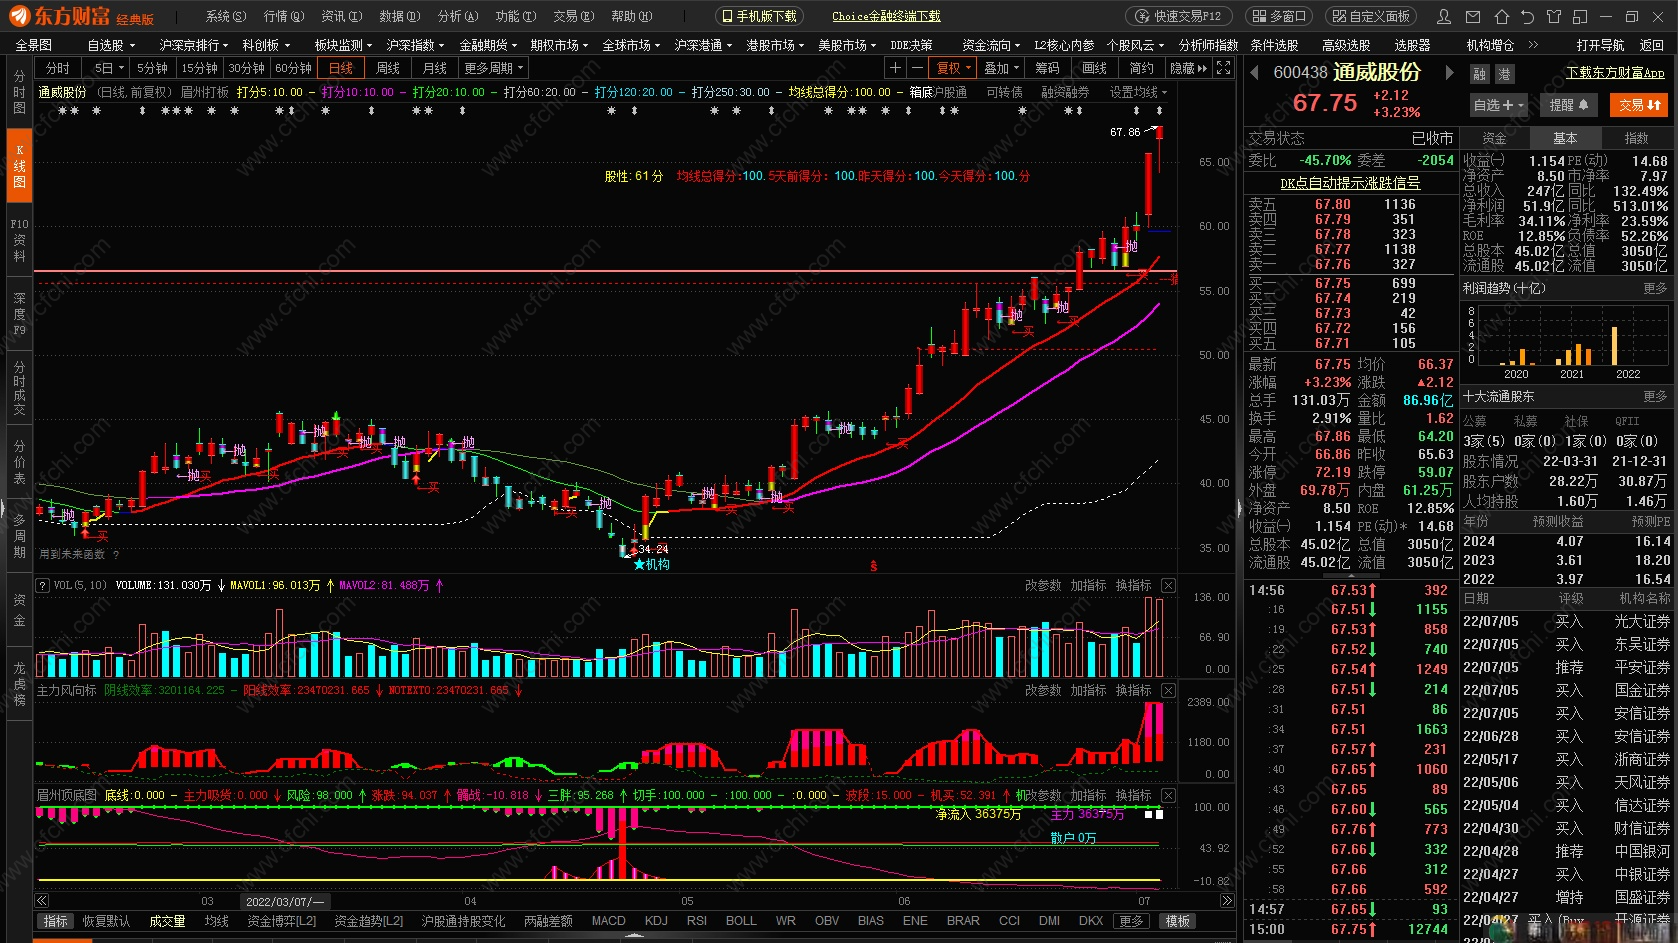Viewport: 1678px width, 943px height.
Task: Open help for VOL indicator
Action: [43, 585]
